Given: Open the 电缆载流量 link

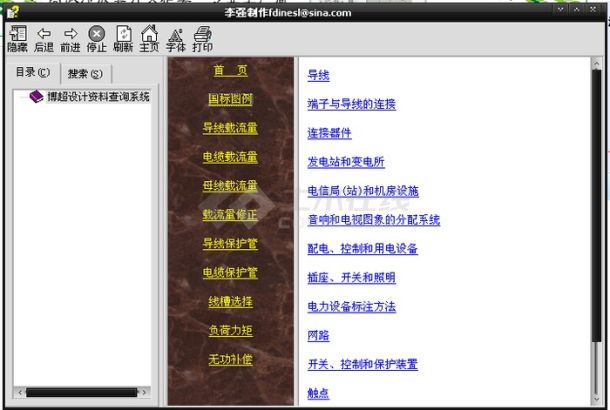Looking at the screenshot, I should 230,157.
